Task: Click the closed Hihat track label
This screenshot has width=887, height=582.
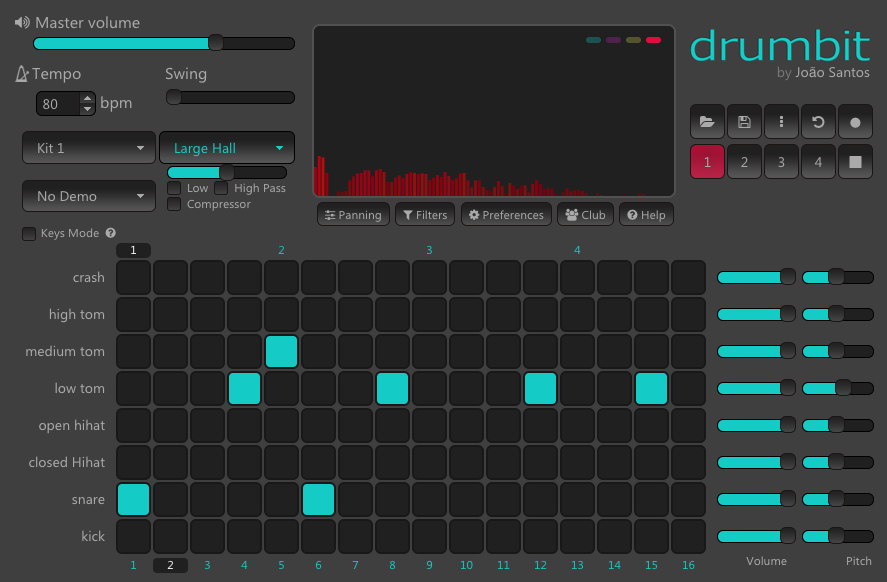Action: [x=67, y=462]
